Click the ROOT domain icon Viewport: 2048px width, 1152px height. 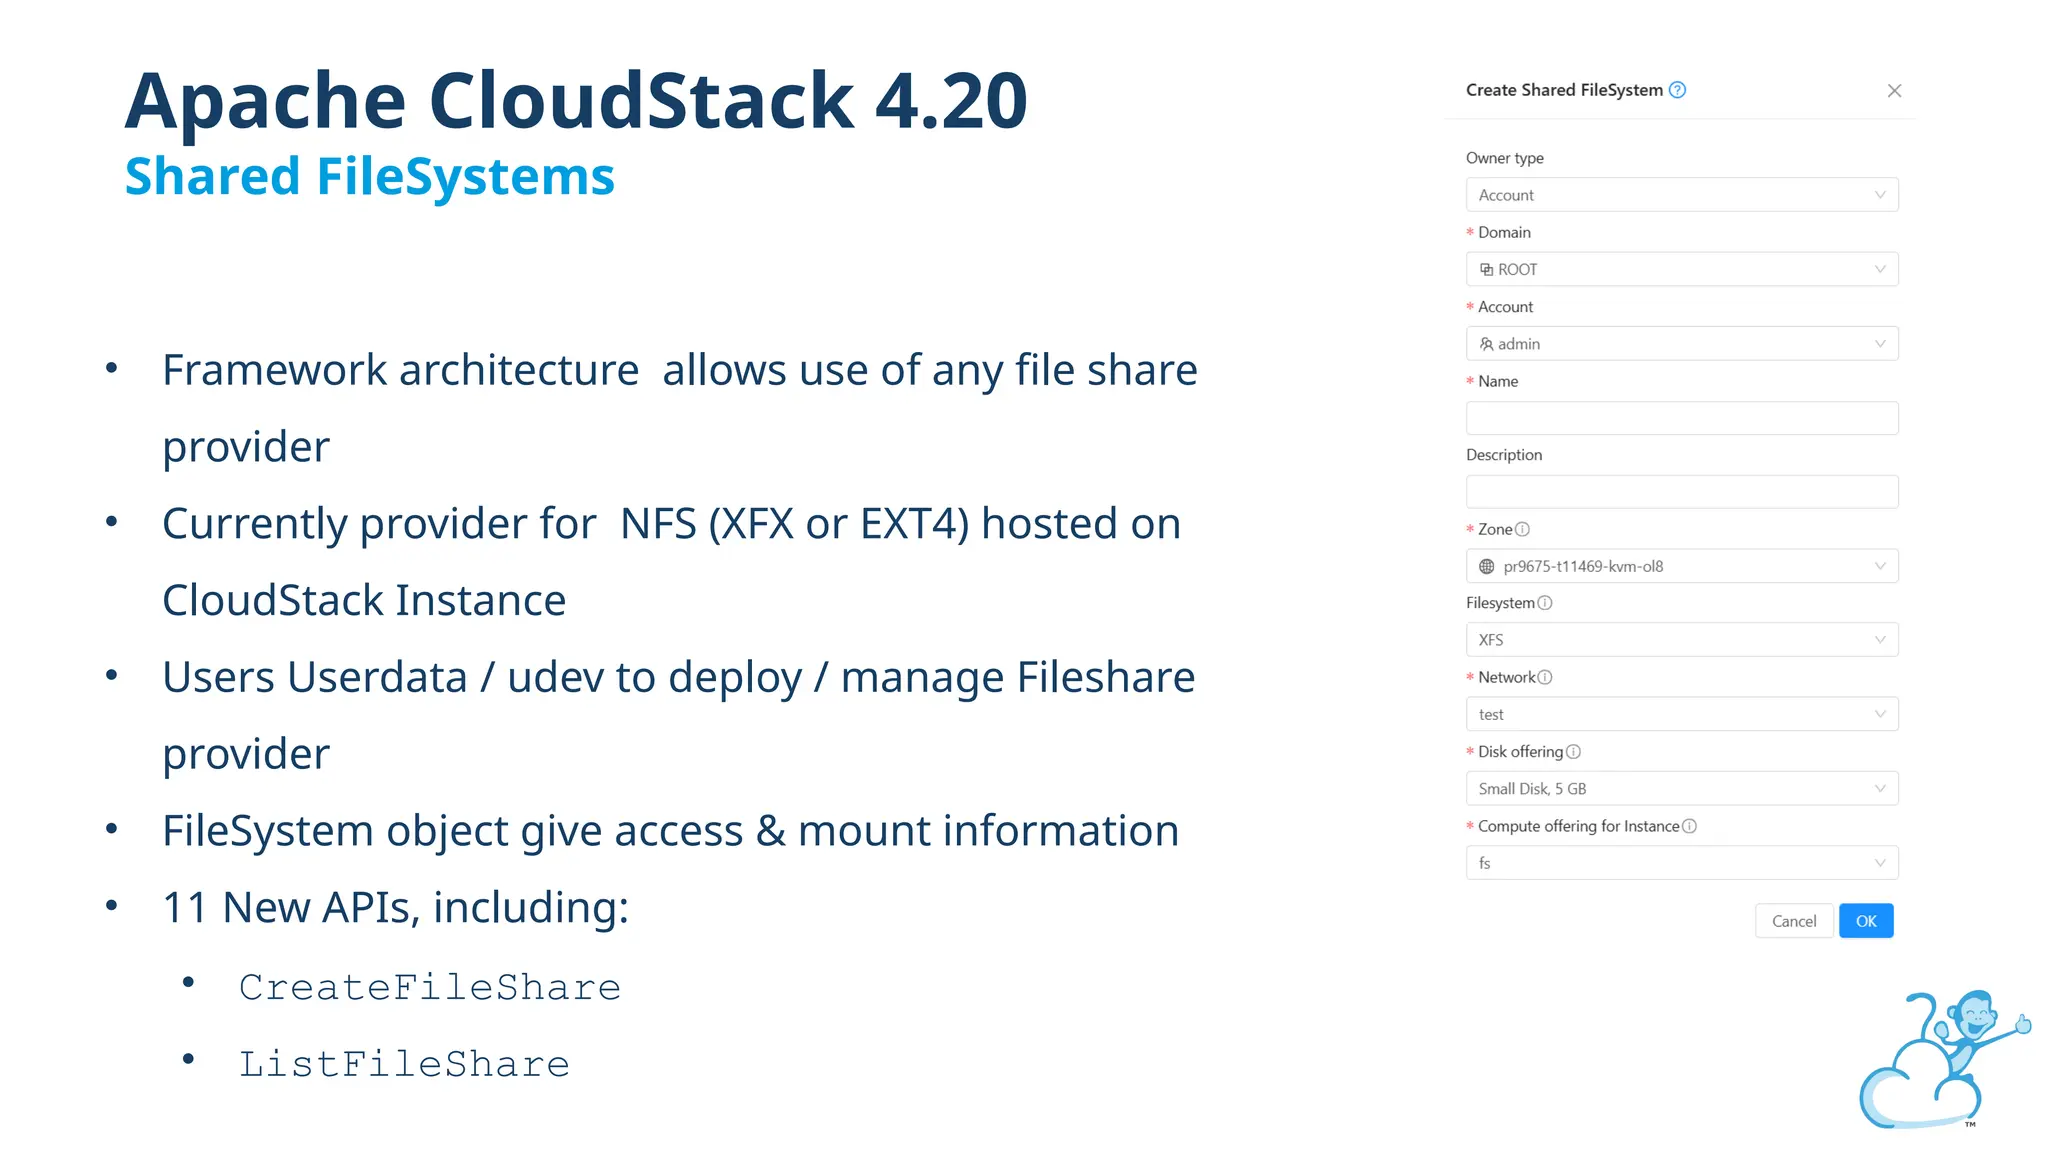tap(1487, 270)
